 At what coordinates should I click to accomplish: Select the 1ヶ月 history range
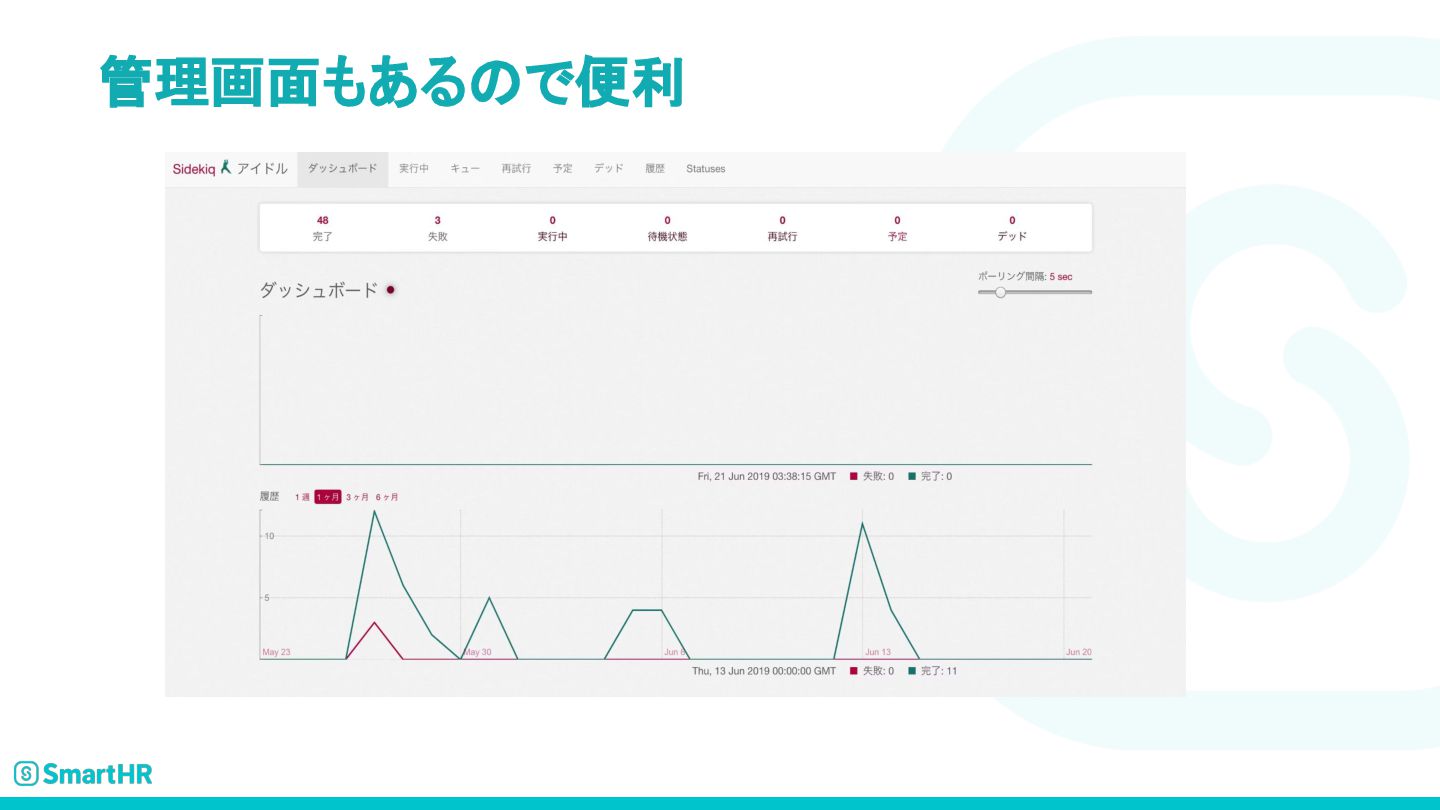[x=328, y=497]
